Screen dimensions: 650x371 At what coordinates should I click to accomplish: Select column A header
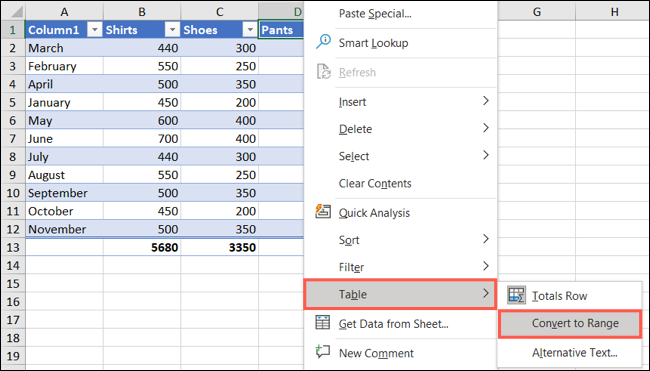[64, 12]
